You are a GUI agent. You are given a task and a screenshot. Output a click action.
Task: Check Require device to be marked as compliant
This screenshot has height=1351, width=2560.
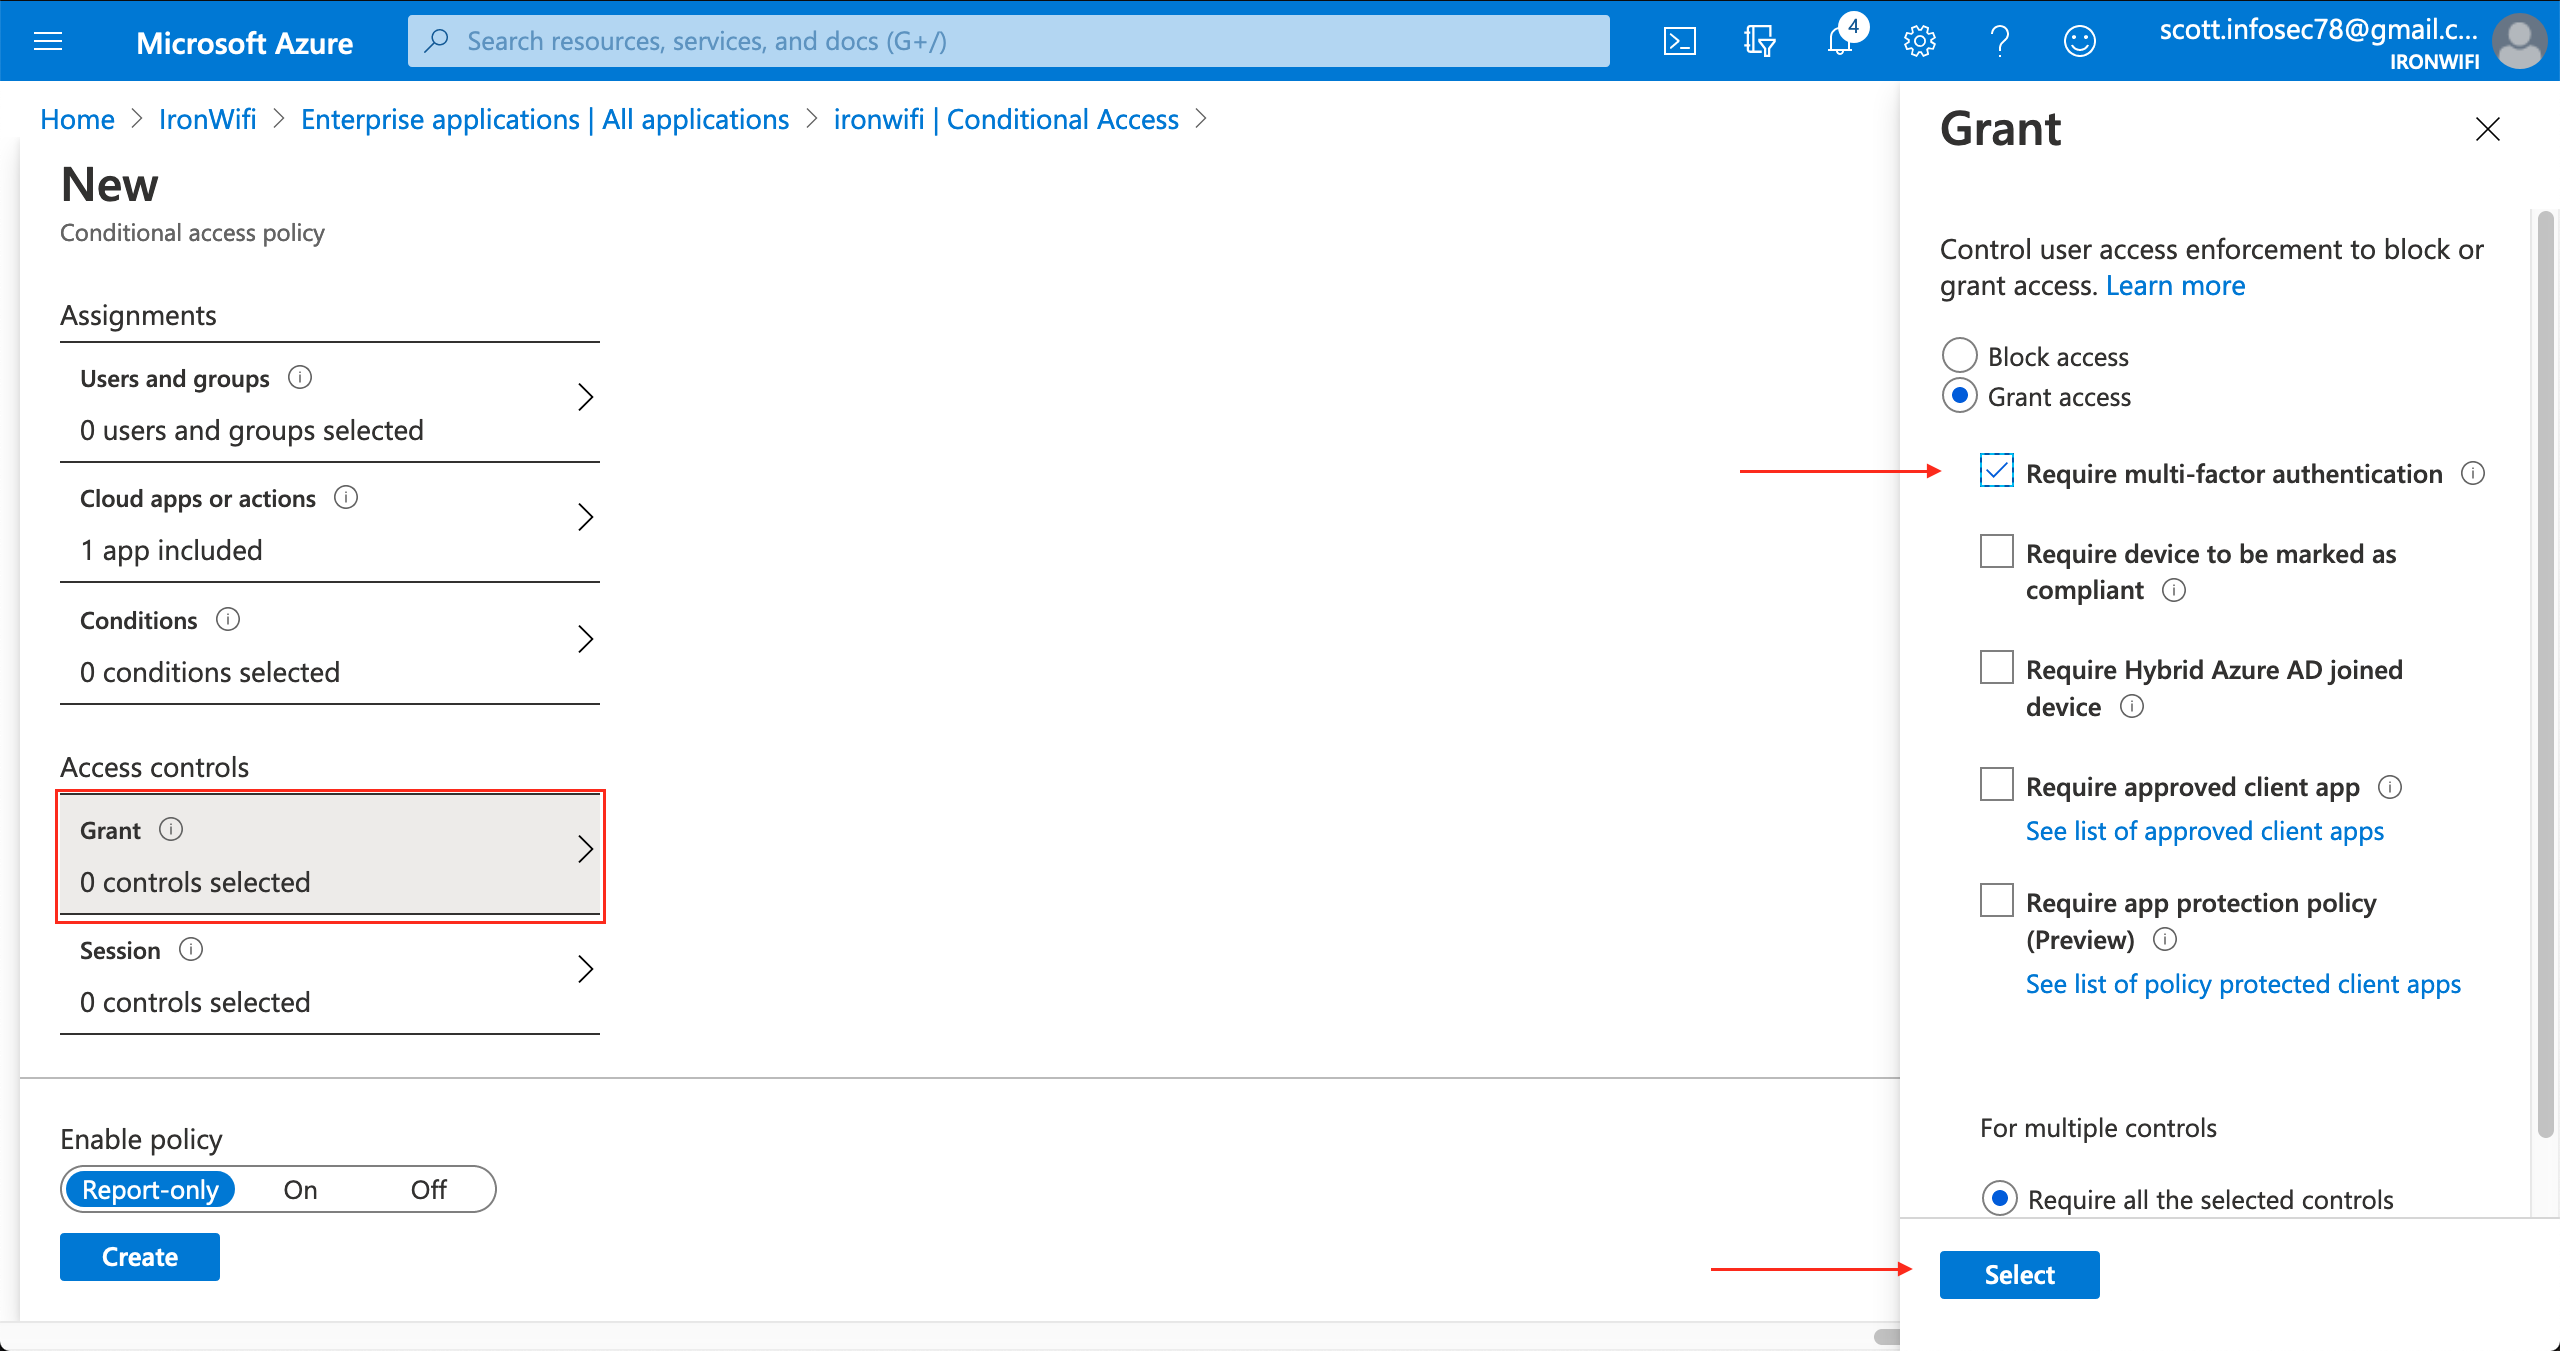(x=1995, y=551)
